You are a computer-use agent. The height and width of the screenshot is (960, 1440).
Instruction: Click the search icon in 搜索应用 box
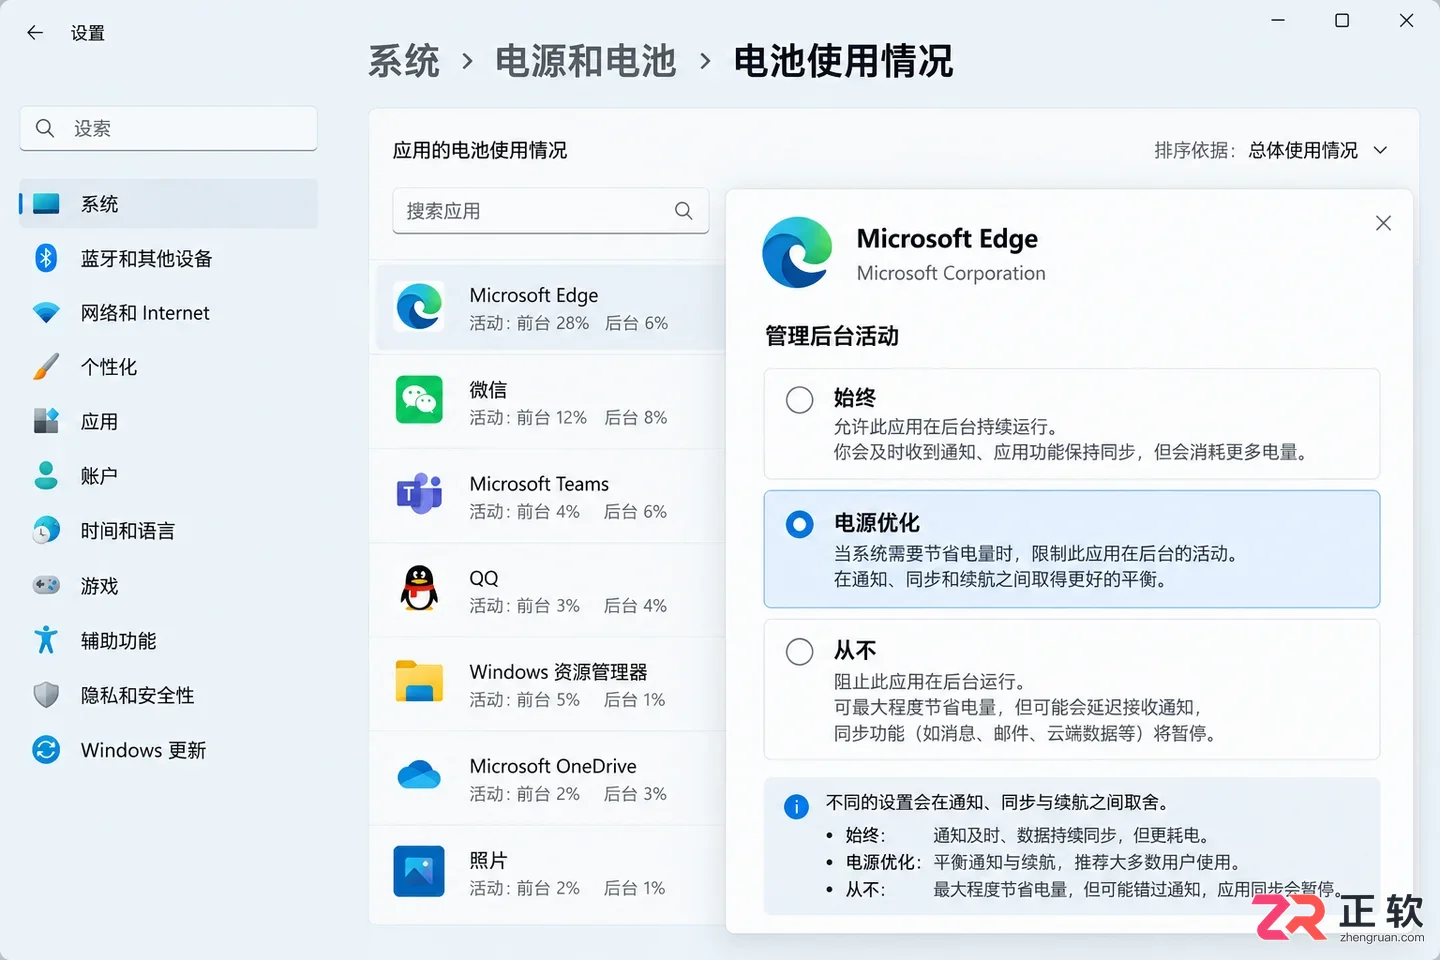coord(684,211)
